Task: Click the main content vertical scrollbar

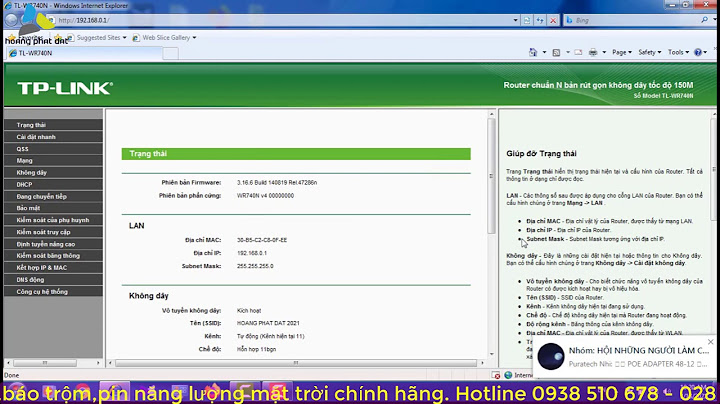Action: click(491, 176)
